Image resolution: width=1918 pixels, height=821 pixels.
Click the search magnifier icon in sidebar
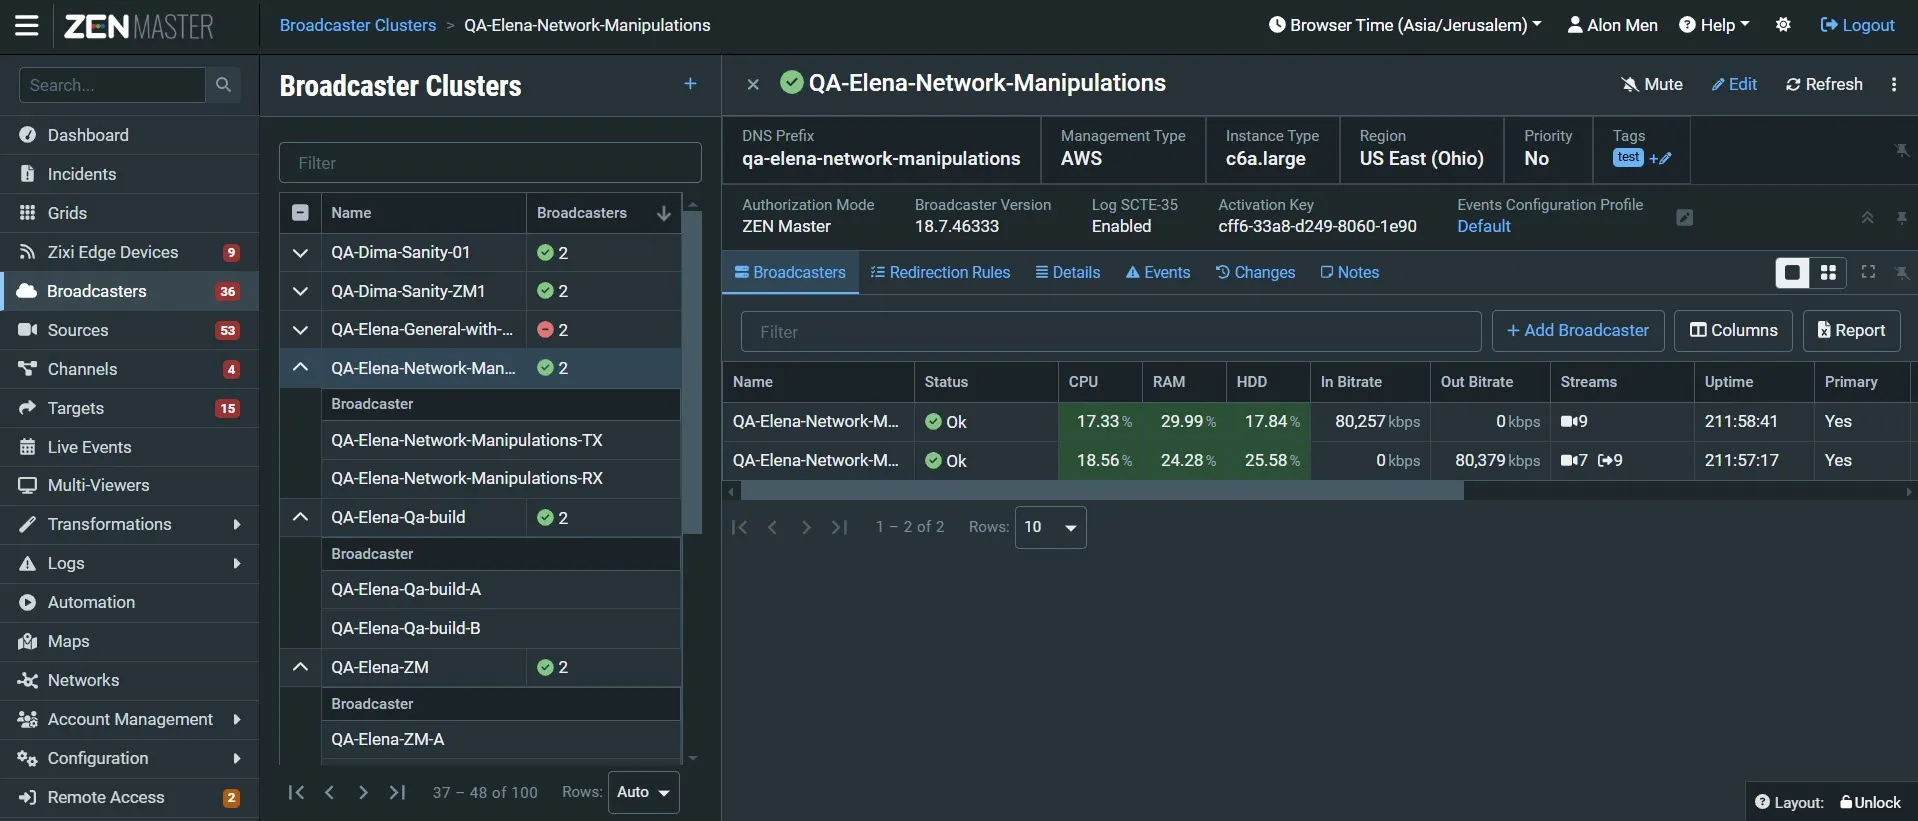pos(223,85)
